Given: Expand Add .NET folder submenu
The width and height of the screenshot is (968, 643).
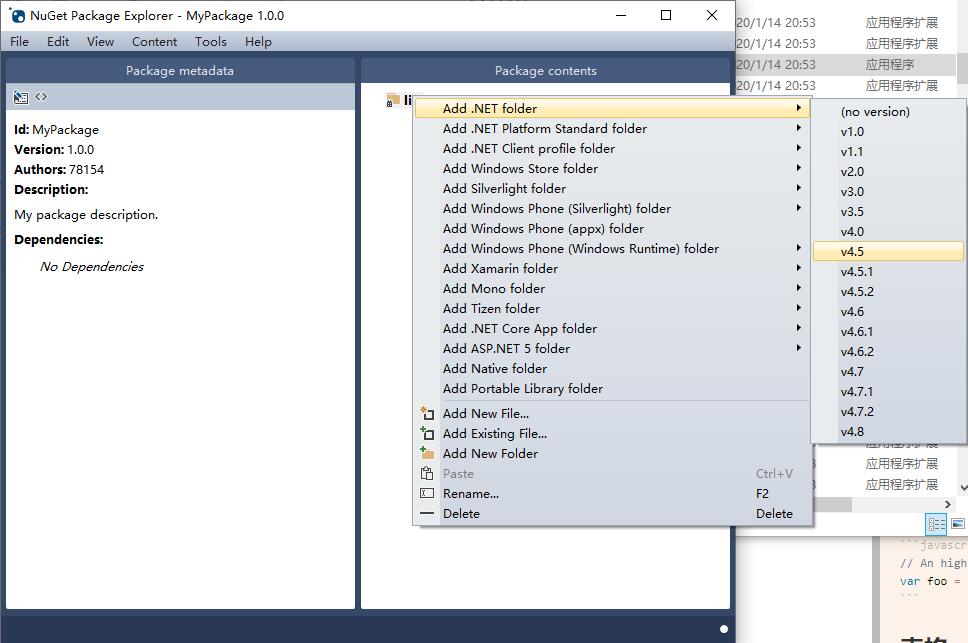Looking at the screenshot, I should coord(612,108).
